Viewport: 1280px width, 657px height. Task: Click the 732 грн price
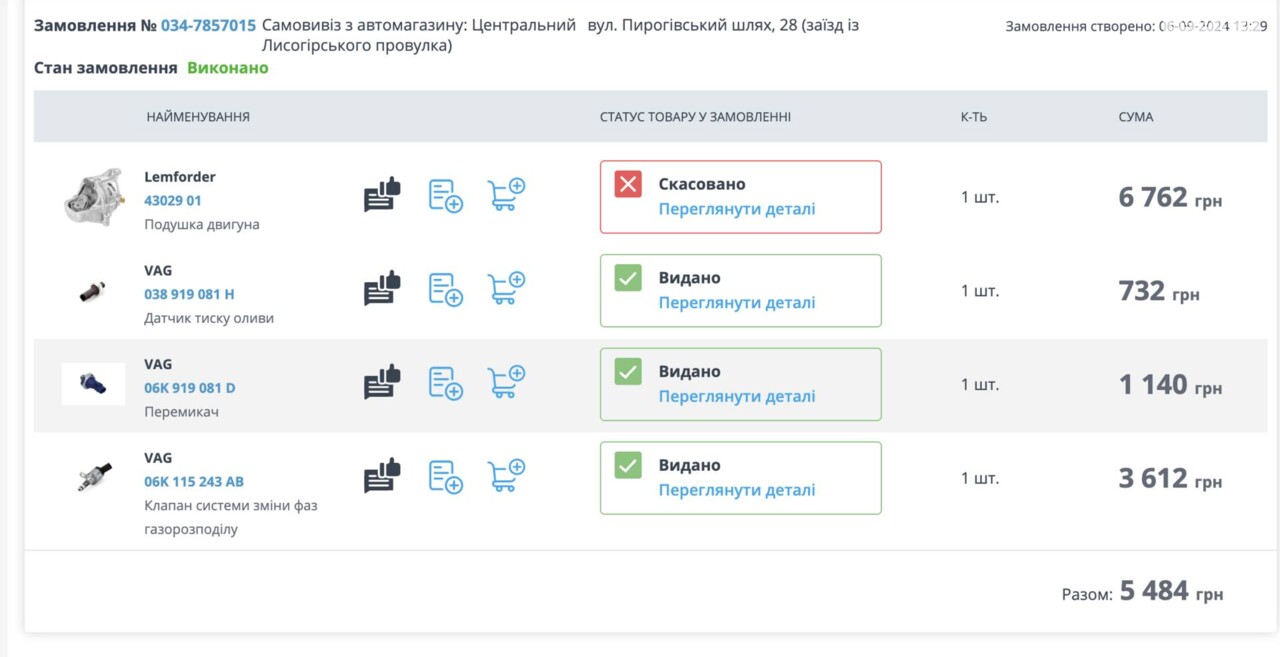tap(1159, 291)
